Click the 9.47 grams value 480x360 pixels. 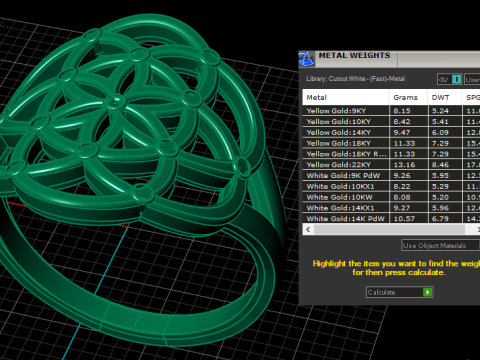coord(402,132)
